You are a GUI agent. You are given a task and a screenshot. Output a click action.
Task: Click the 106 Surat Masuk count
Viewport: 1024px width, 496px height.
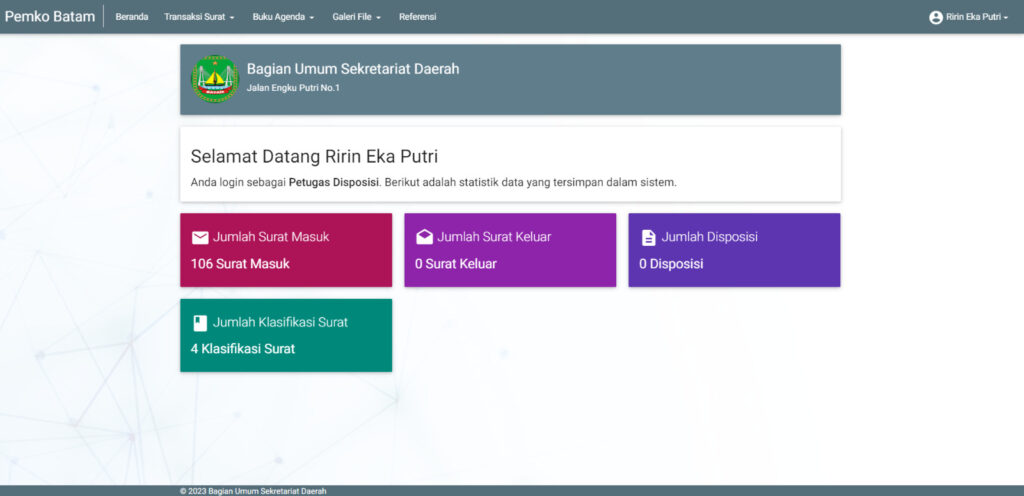[x=240, y=264]
